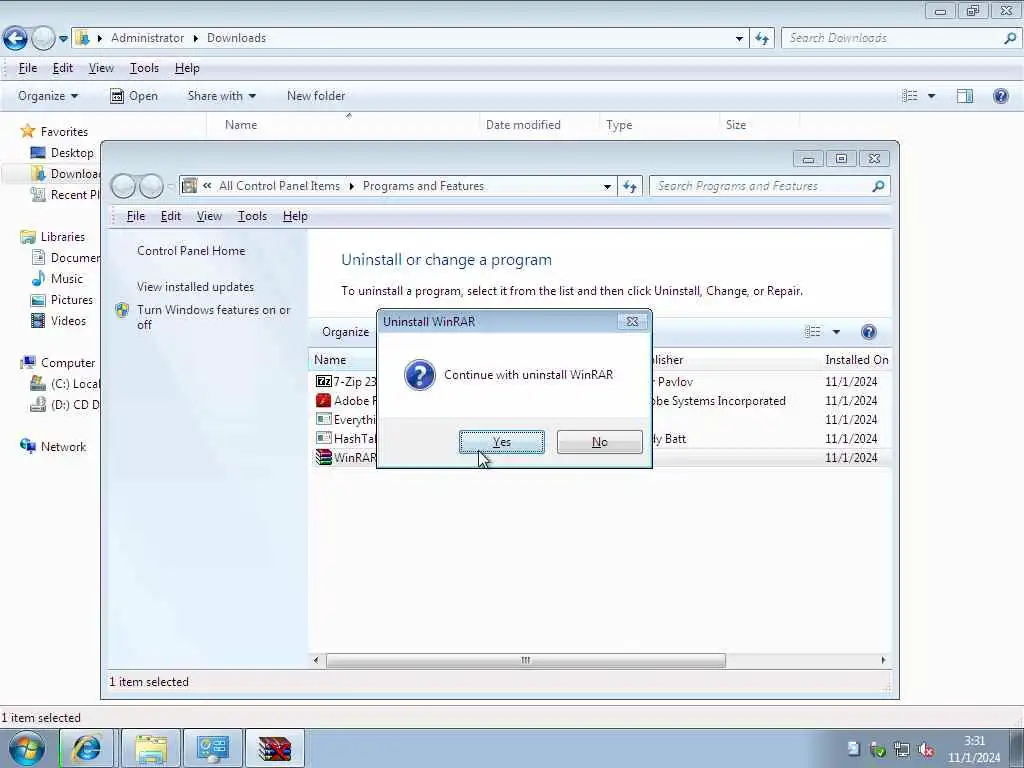Image resolution: width=1024 pixels, height=768 pixels.
Task: Confirm WinRAR uninstall with Yes button
Action: pyautogui.click(x=502, y=442)
